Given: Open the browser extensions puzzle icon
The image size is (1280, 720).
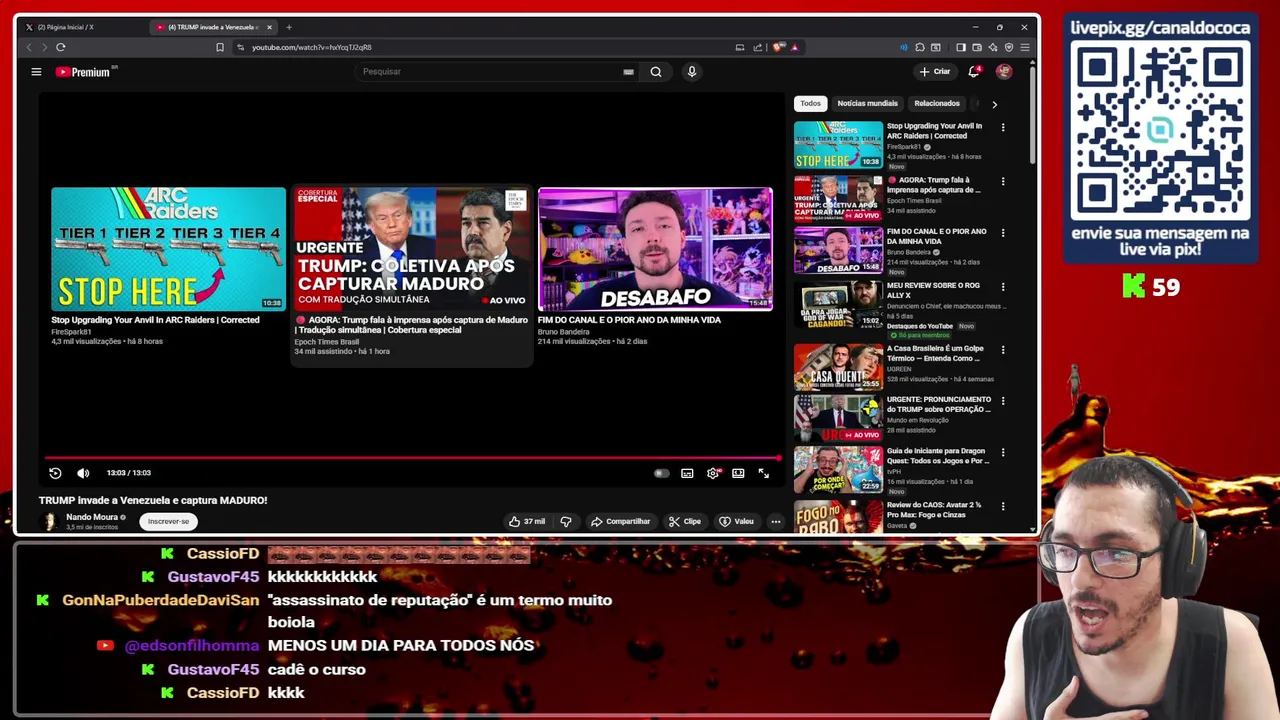Looking at the screenshot, I should click(x=920, y=47).
